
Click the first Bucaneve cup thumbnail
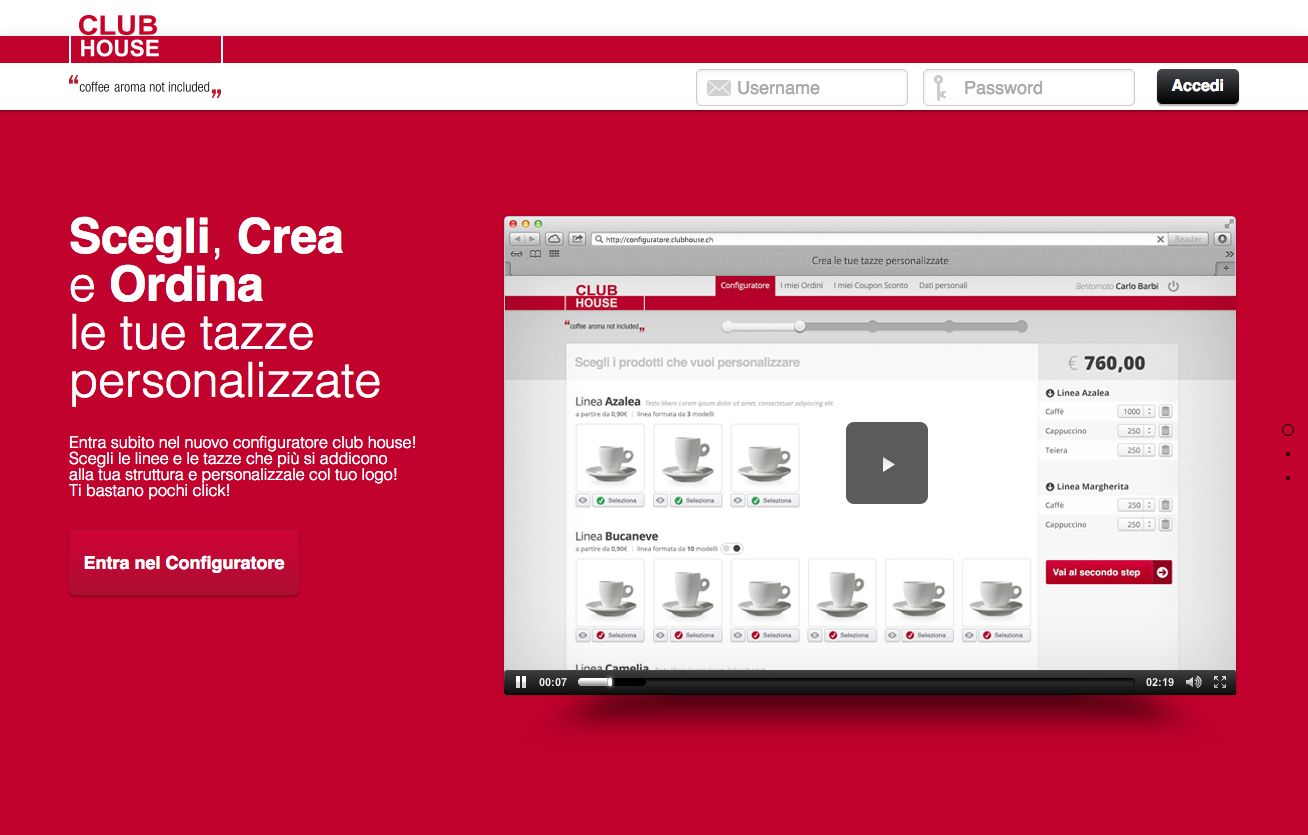tap(610, 592)
